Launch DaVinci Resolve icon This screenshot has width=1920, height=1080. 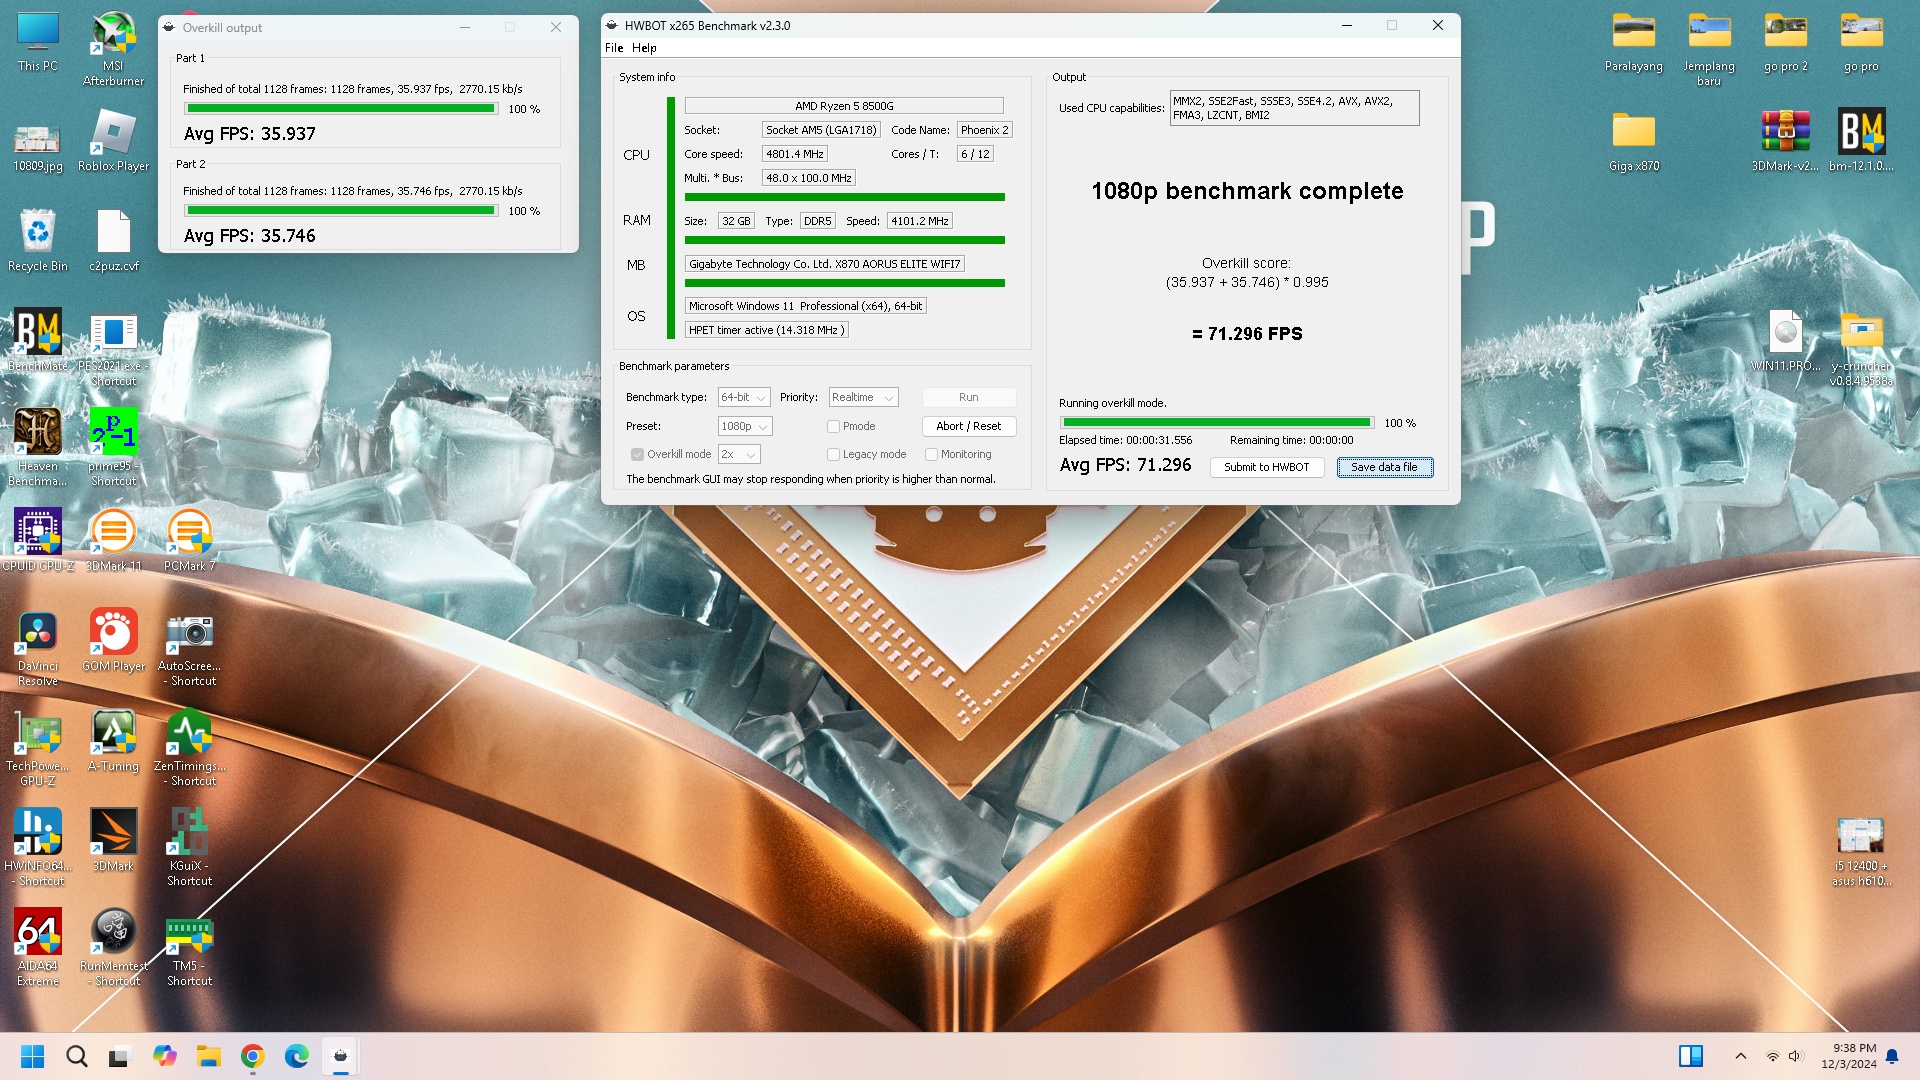[x=37, y=648]
